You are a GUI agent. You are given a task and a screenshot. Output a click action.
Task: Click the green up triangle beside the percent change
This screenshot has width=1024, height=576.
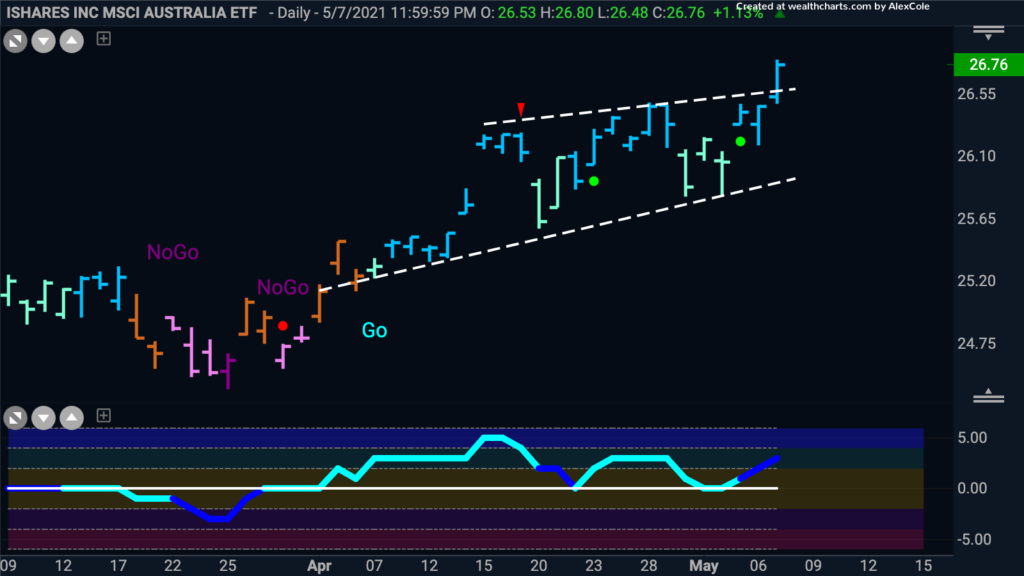779,13
